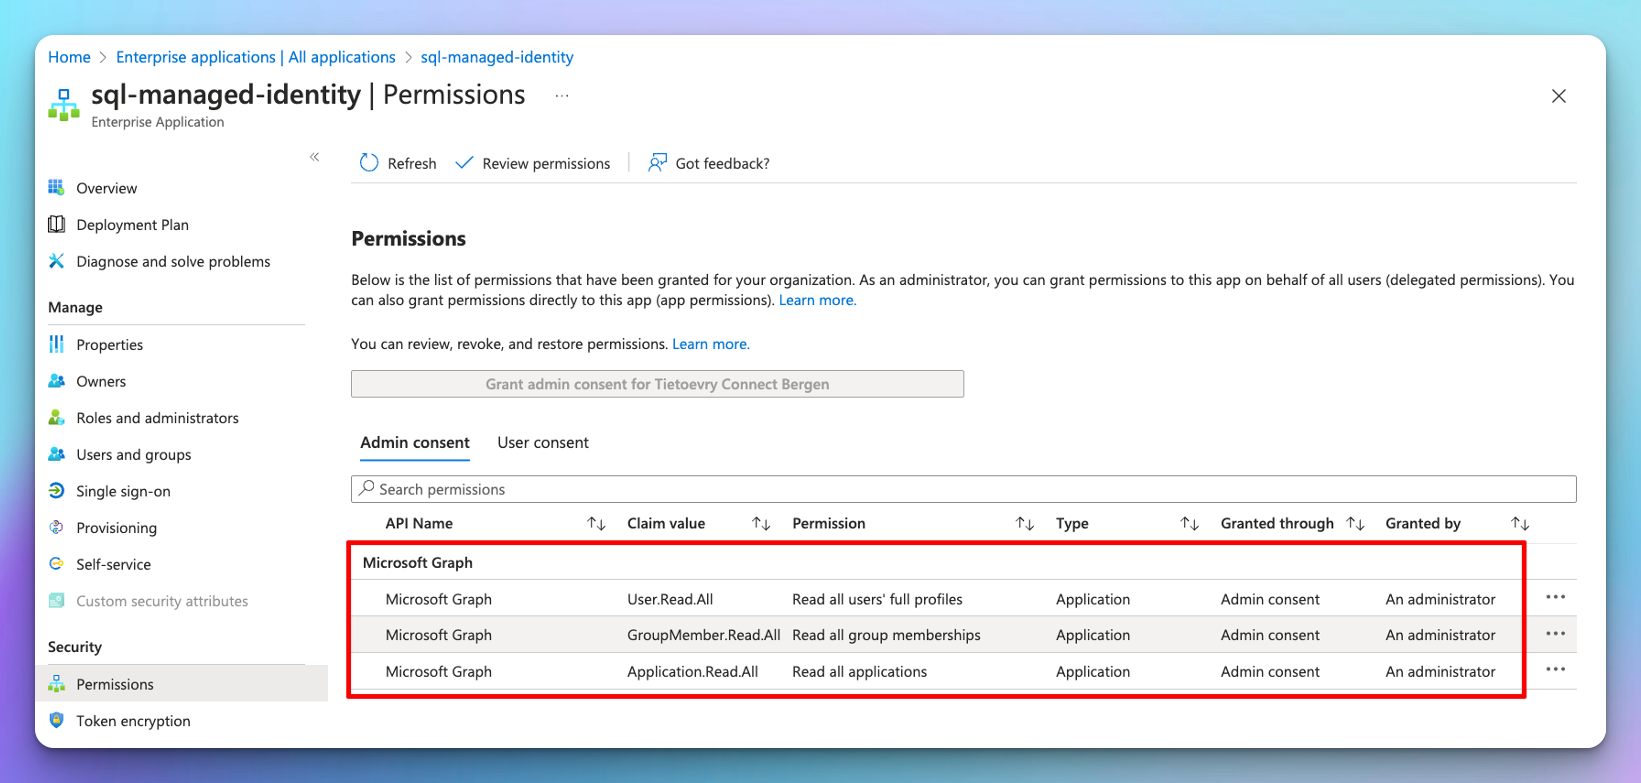Click Review permissions button label
Viewport: 1641px width, 783px height.
(x=546, y=163)
